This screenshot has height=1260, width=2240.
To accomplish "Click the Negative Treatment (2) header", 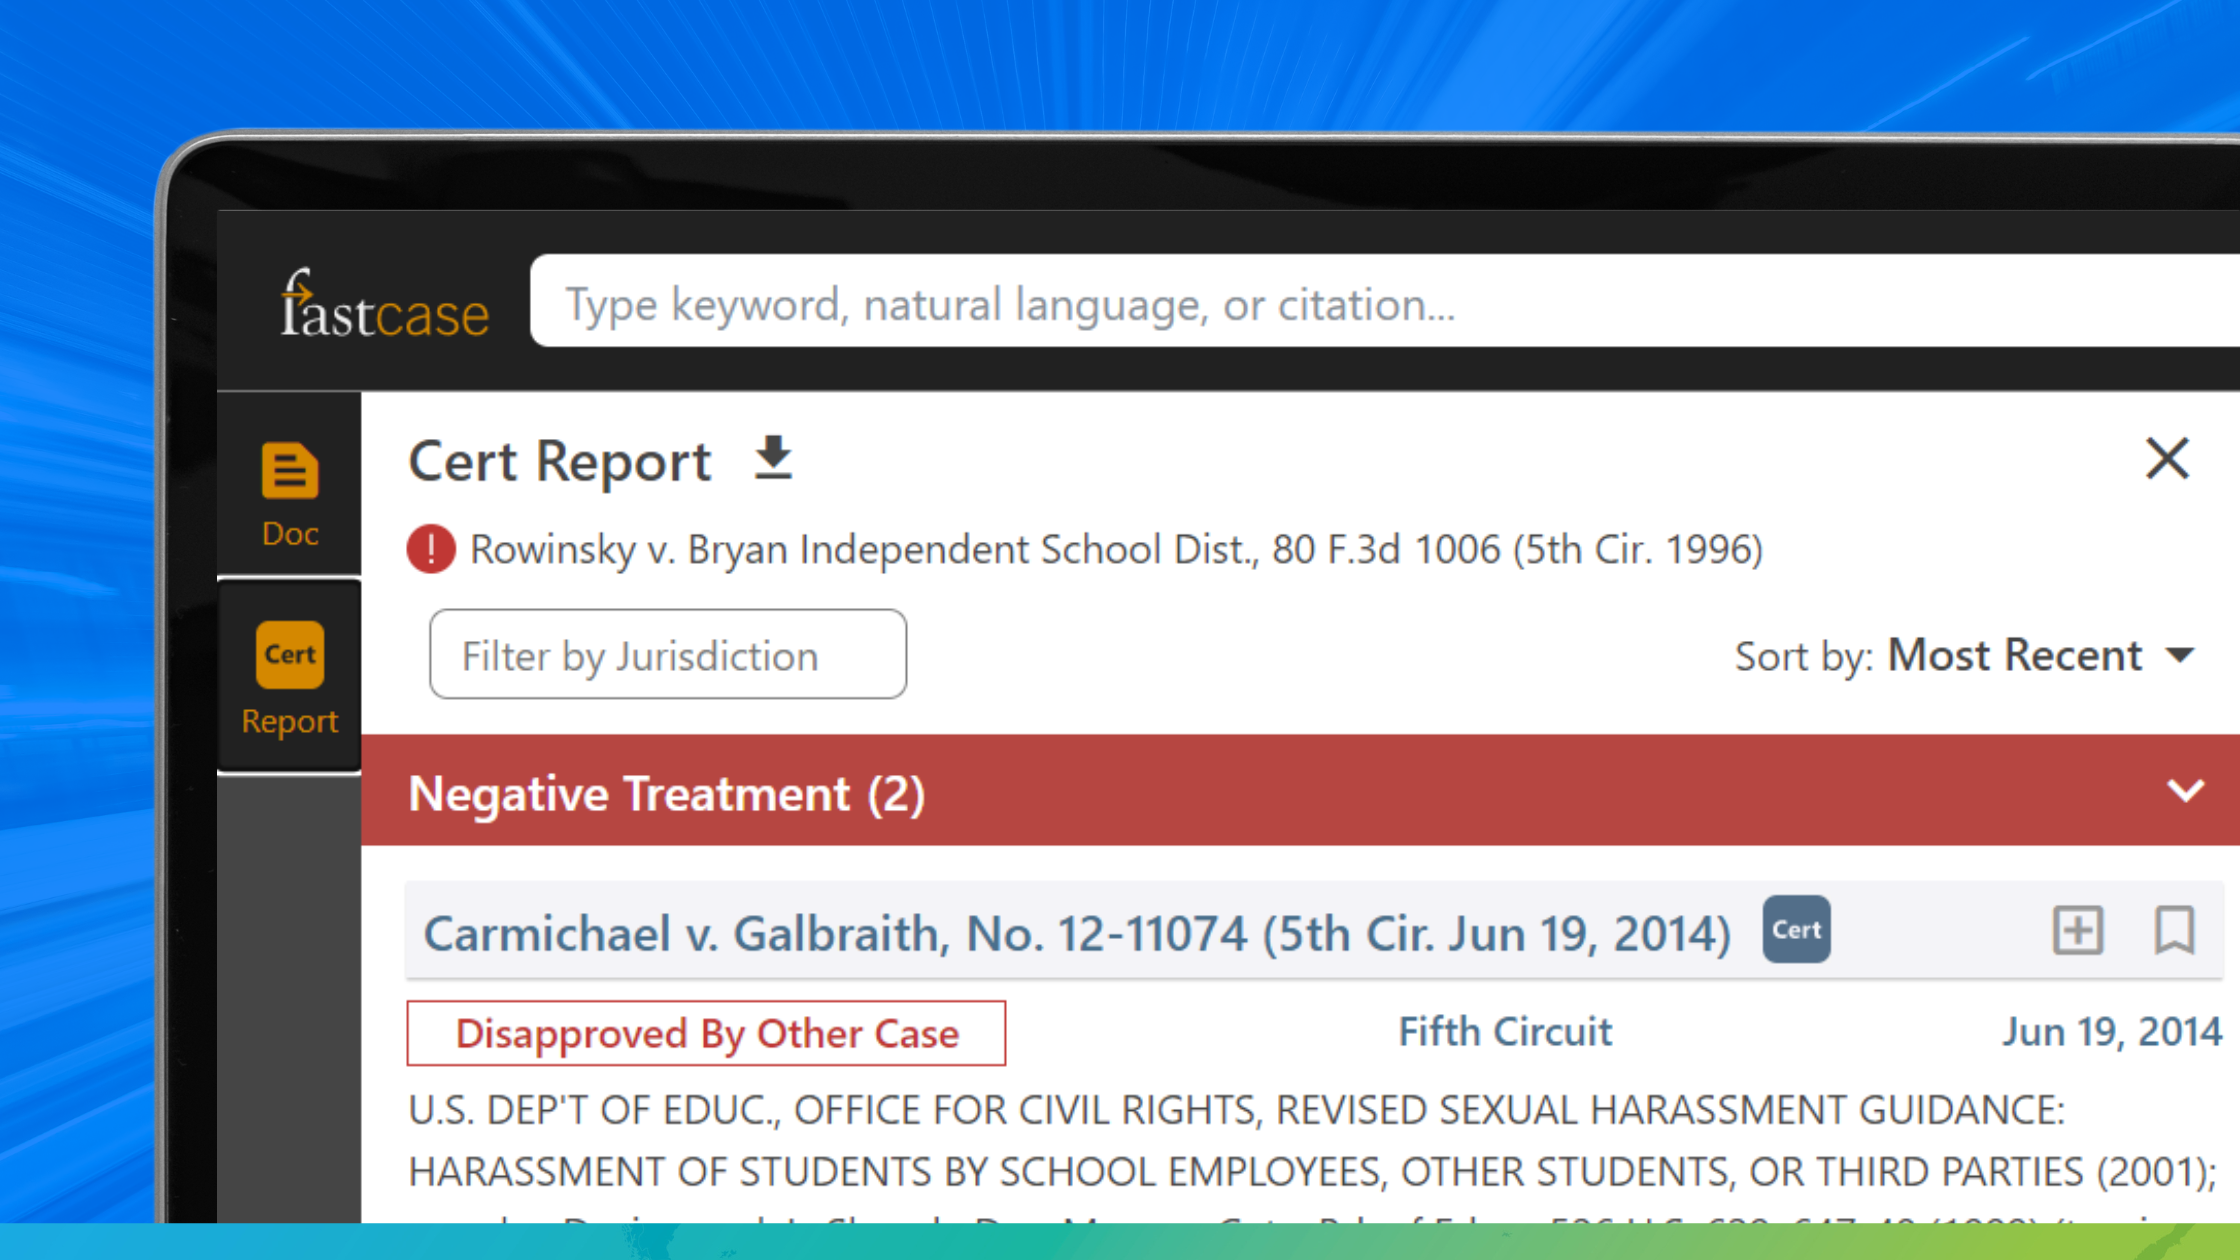I will coord(667,794).
